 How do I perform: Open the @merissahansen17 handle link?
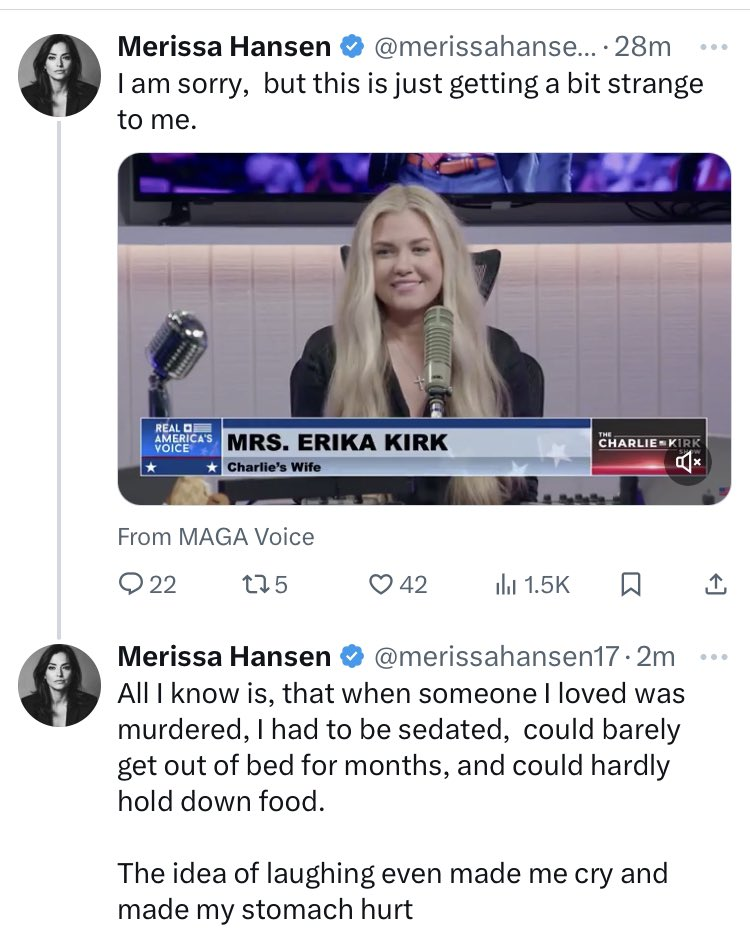coord(498,657)
